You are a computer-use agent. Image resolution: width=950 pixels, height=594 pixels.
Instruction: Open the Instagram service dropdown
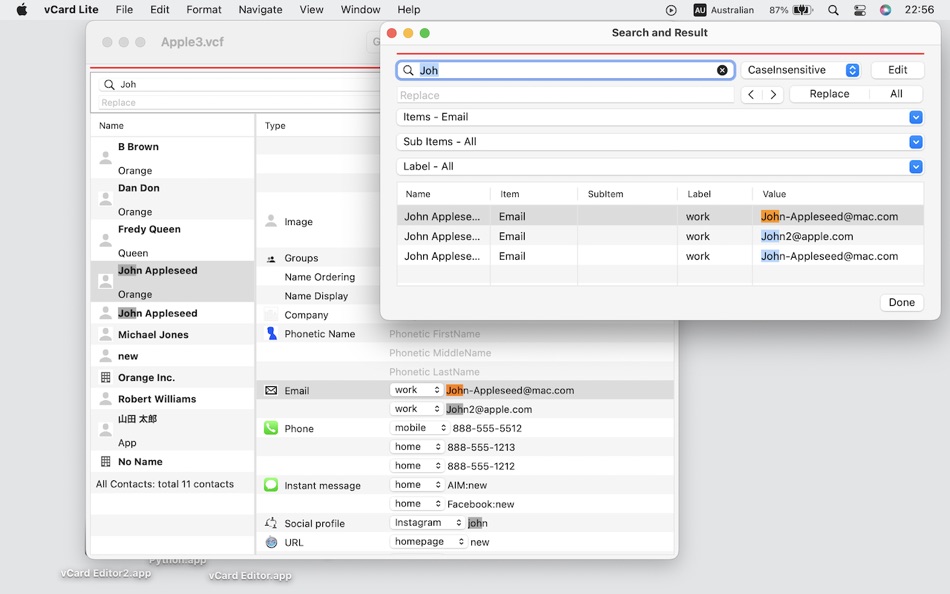pos(427,522)
